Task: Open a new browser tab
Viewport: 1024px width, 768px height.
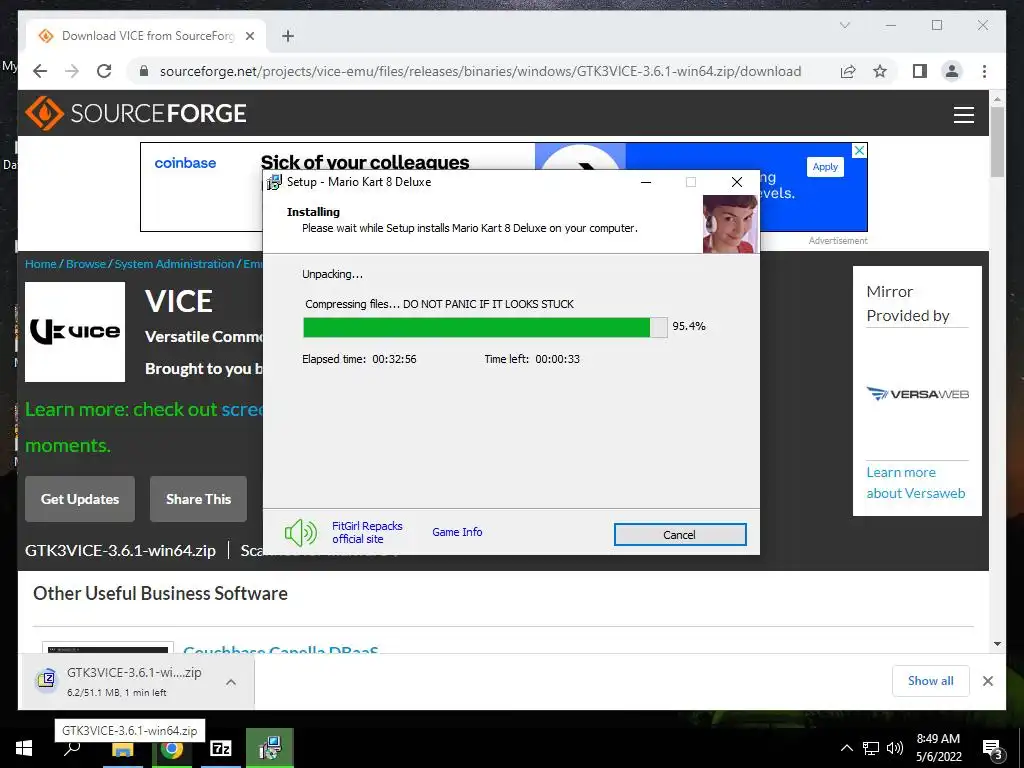Action: coord(288,36)
